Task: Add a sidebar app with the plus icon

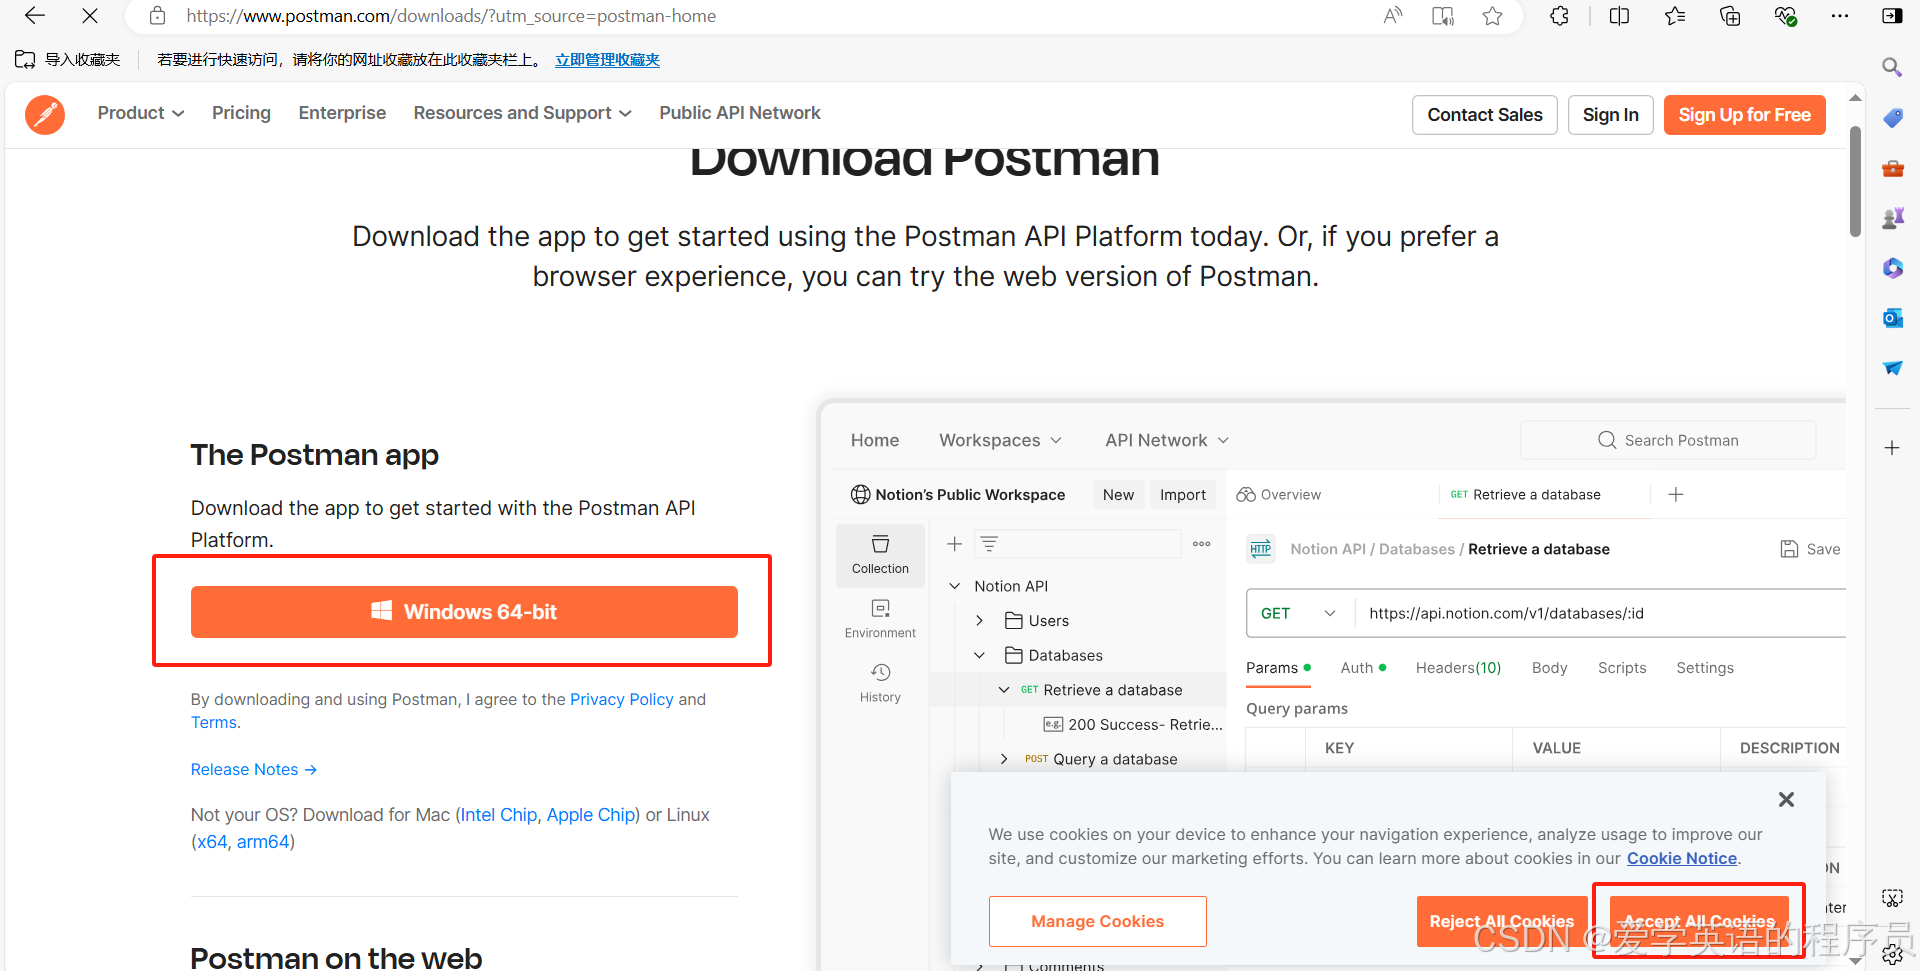Action: pyautogui.click(x=1892, y=448)
